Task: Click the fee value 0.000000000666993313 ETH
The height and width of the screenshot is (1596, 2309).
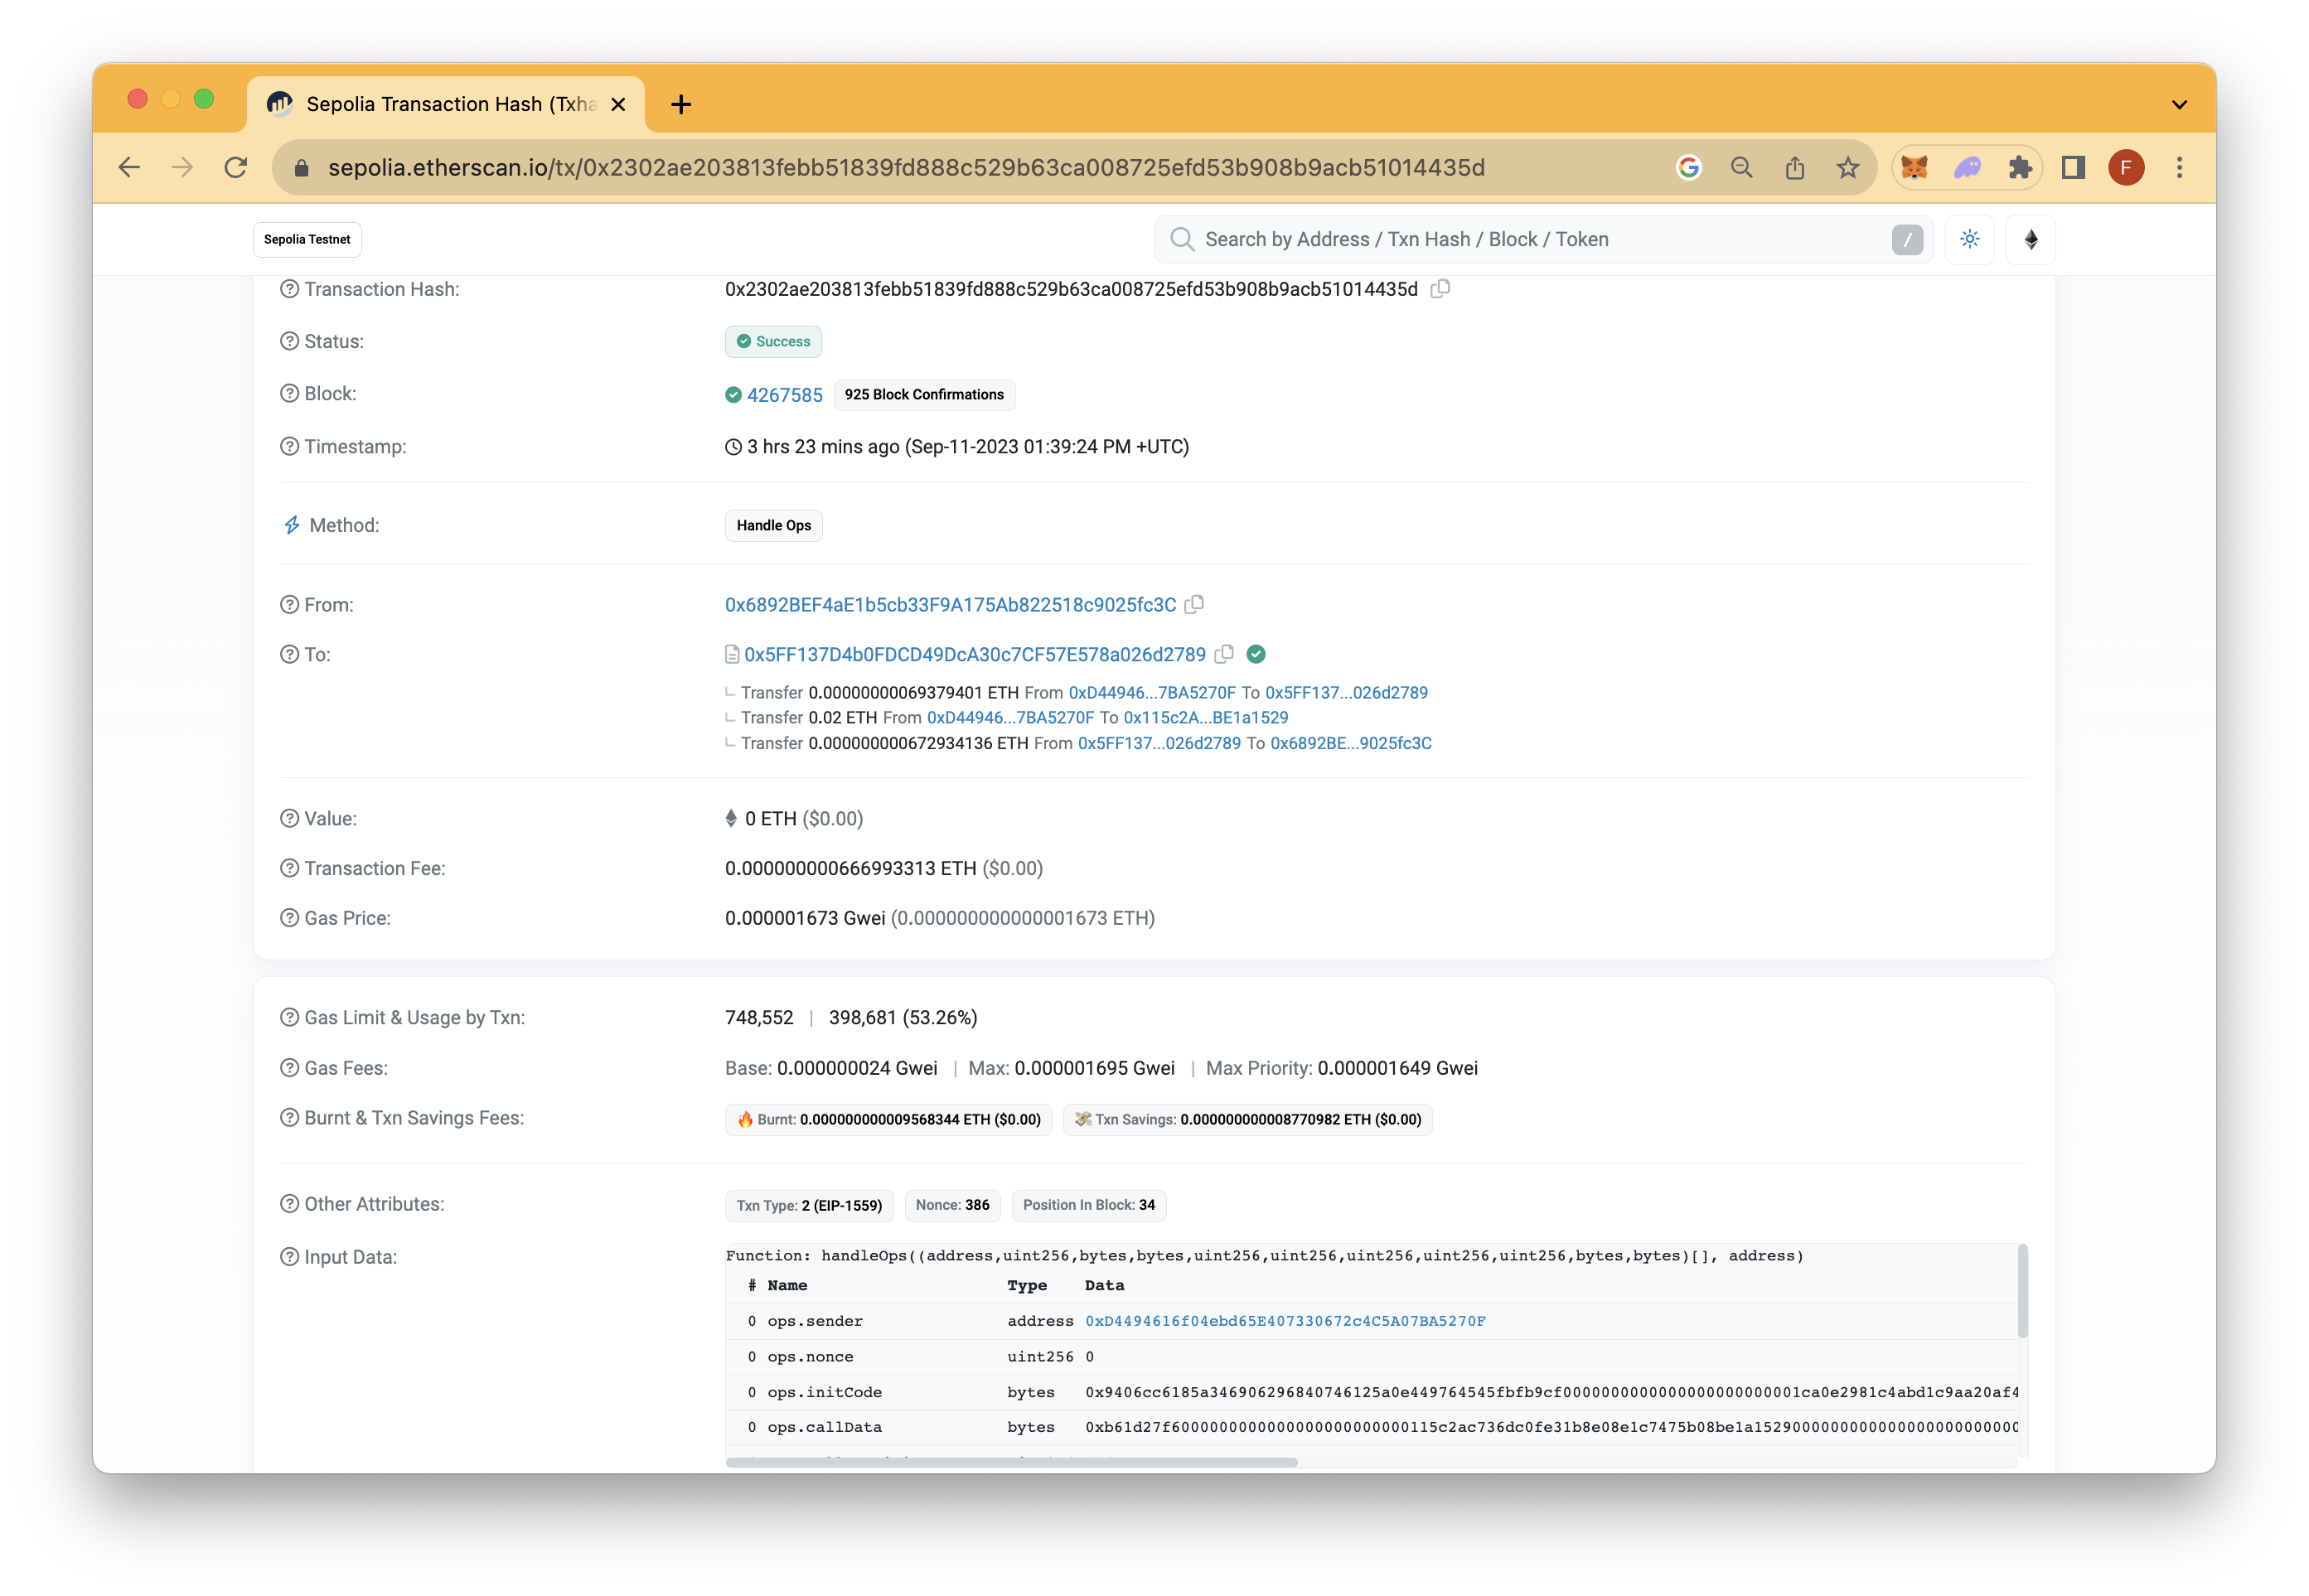Action: (850, 868)
